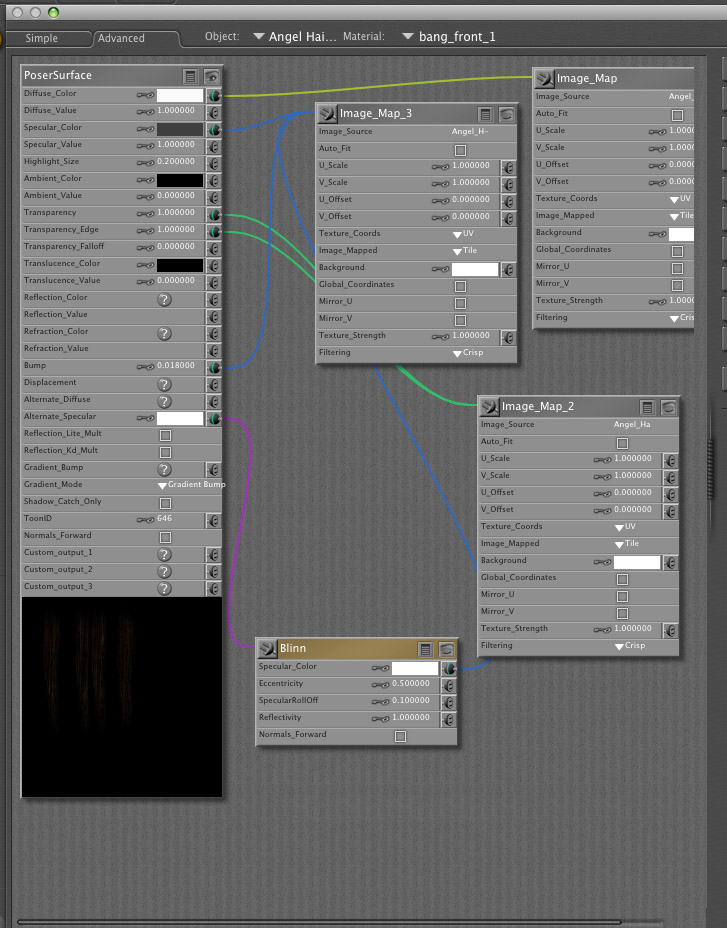Check Mirror_V in Image_Map node
Image resolution: width=727 pixels, height=928 pixels.
677,285
